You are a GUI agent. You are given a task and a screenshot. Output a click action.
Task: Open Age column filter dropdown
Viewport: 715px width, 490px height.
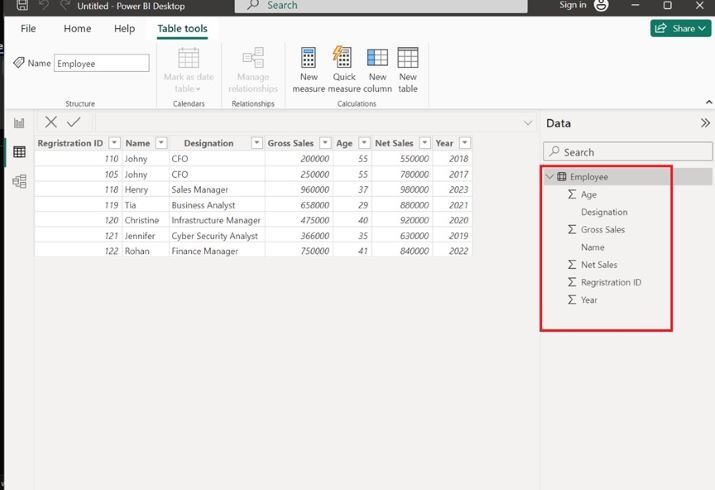[x=364, y=143]
